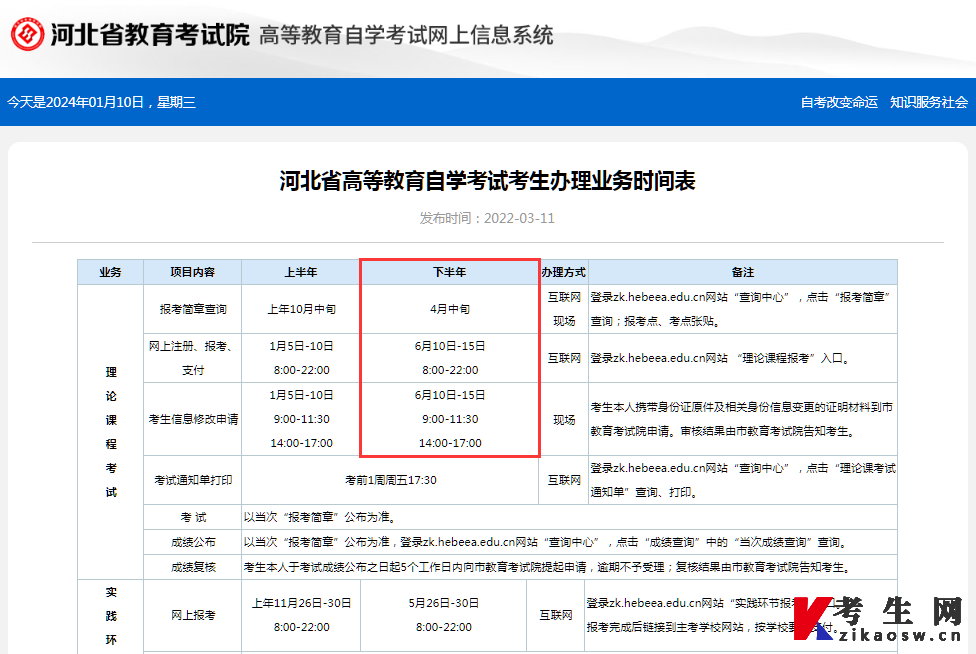
Task: Click the 发布时间：2022-03-11 text
Action: 487,218
